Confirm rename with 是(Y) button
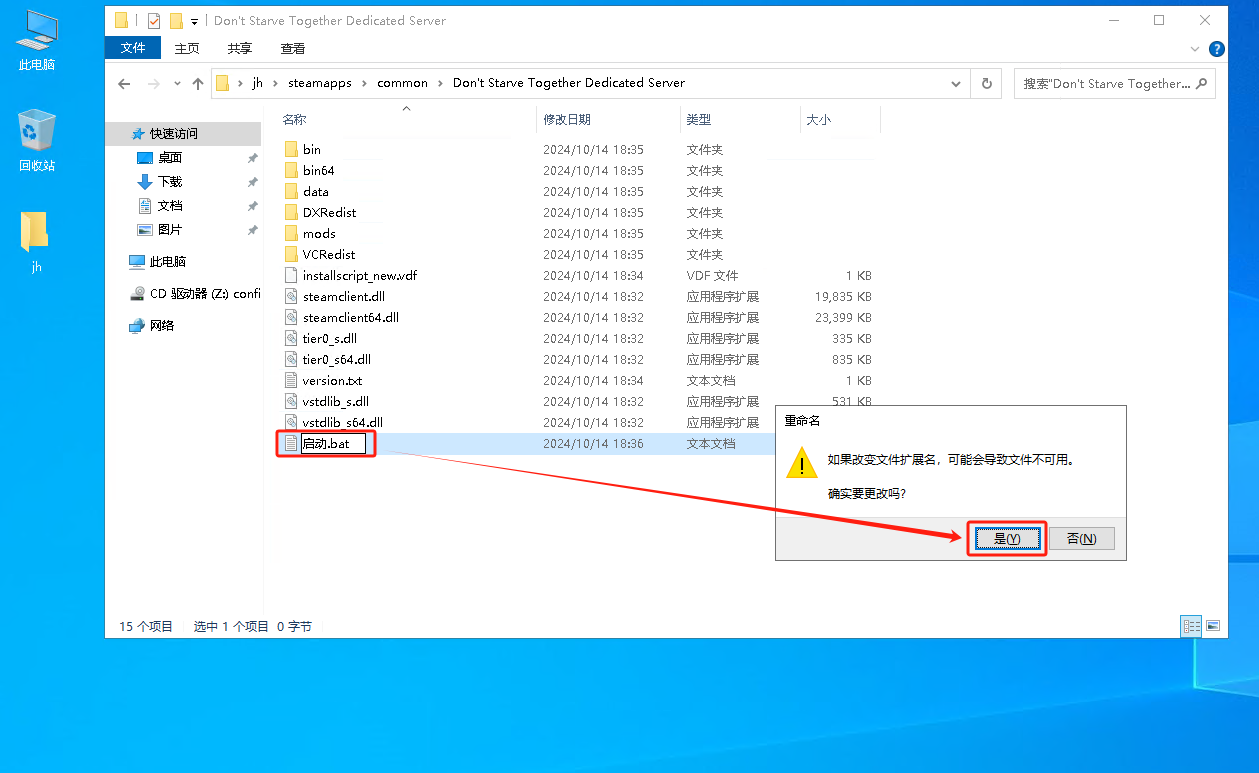The width and height of the screenshot is (1259, 773). pos(1006,538)
